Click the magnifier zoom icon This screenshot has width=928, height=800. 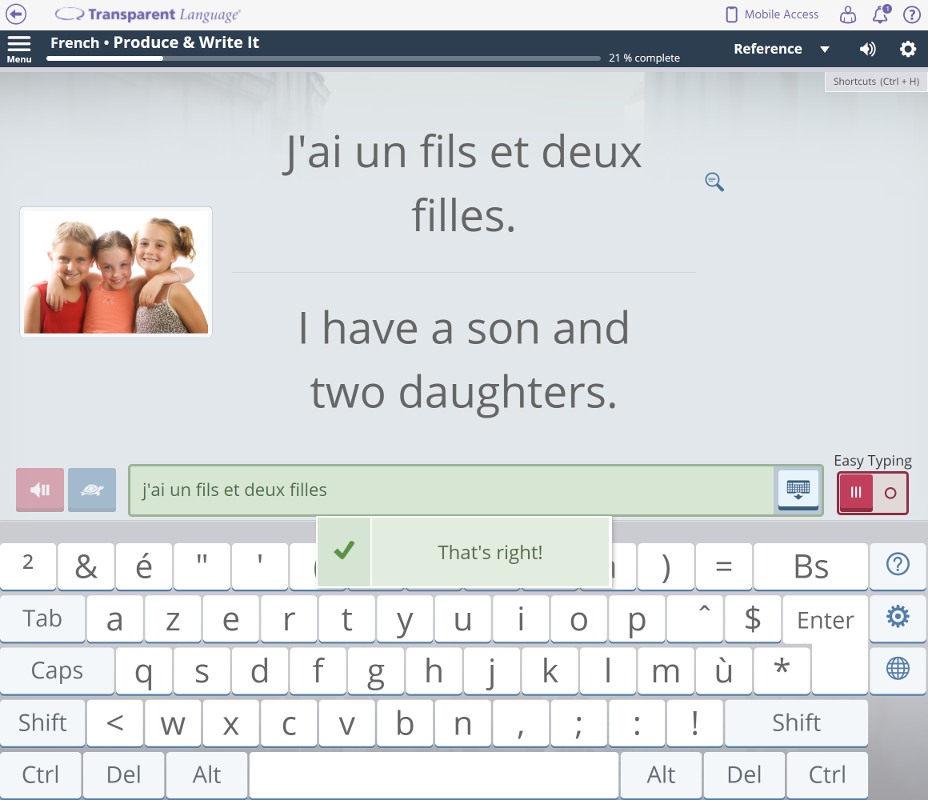point(714,181)
